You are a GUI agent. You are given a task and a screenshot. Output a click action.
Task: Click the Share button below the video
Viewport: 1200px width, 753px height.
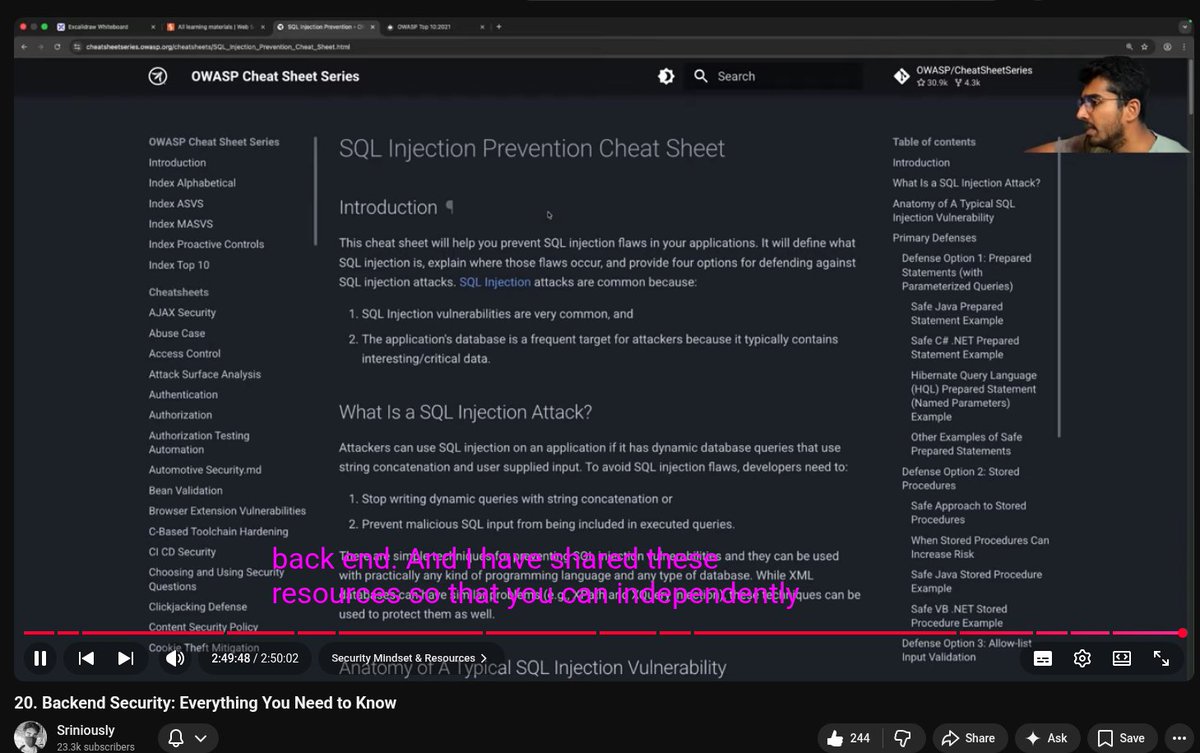click(969, 738)
